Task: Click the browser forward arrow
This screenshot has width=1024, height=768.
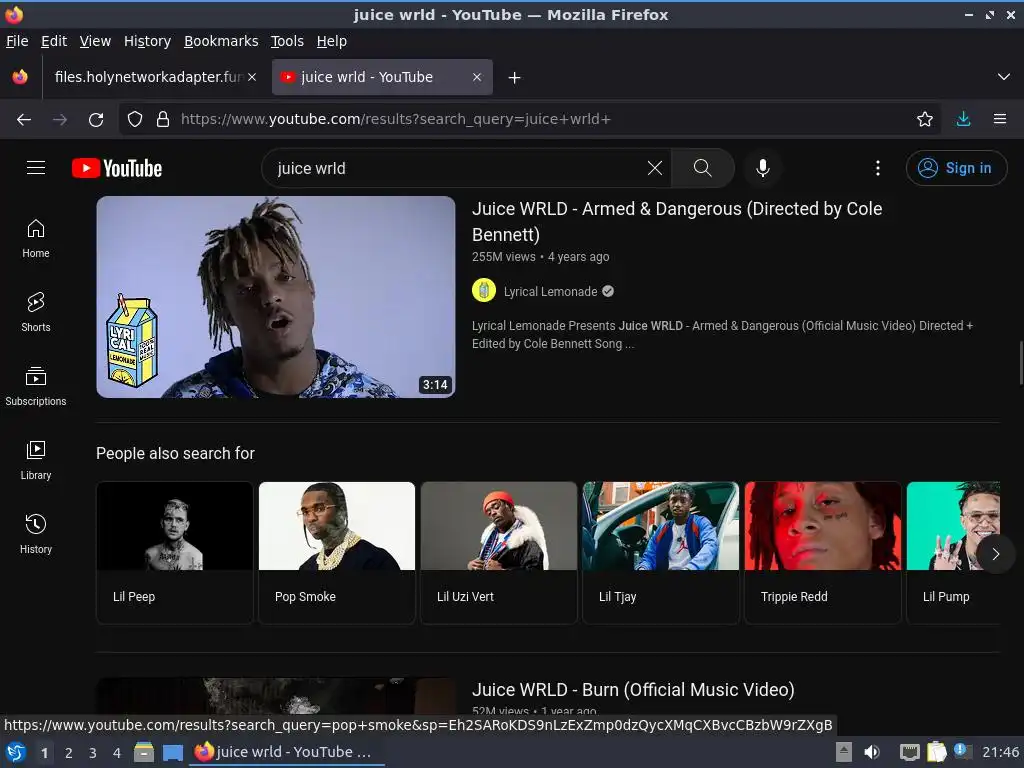Action: (x=60, y=119)
